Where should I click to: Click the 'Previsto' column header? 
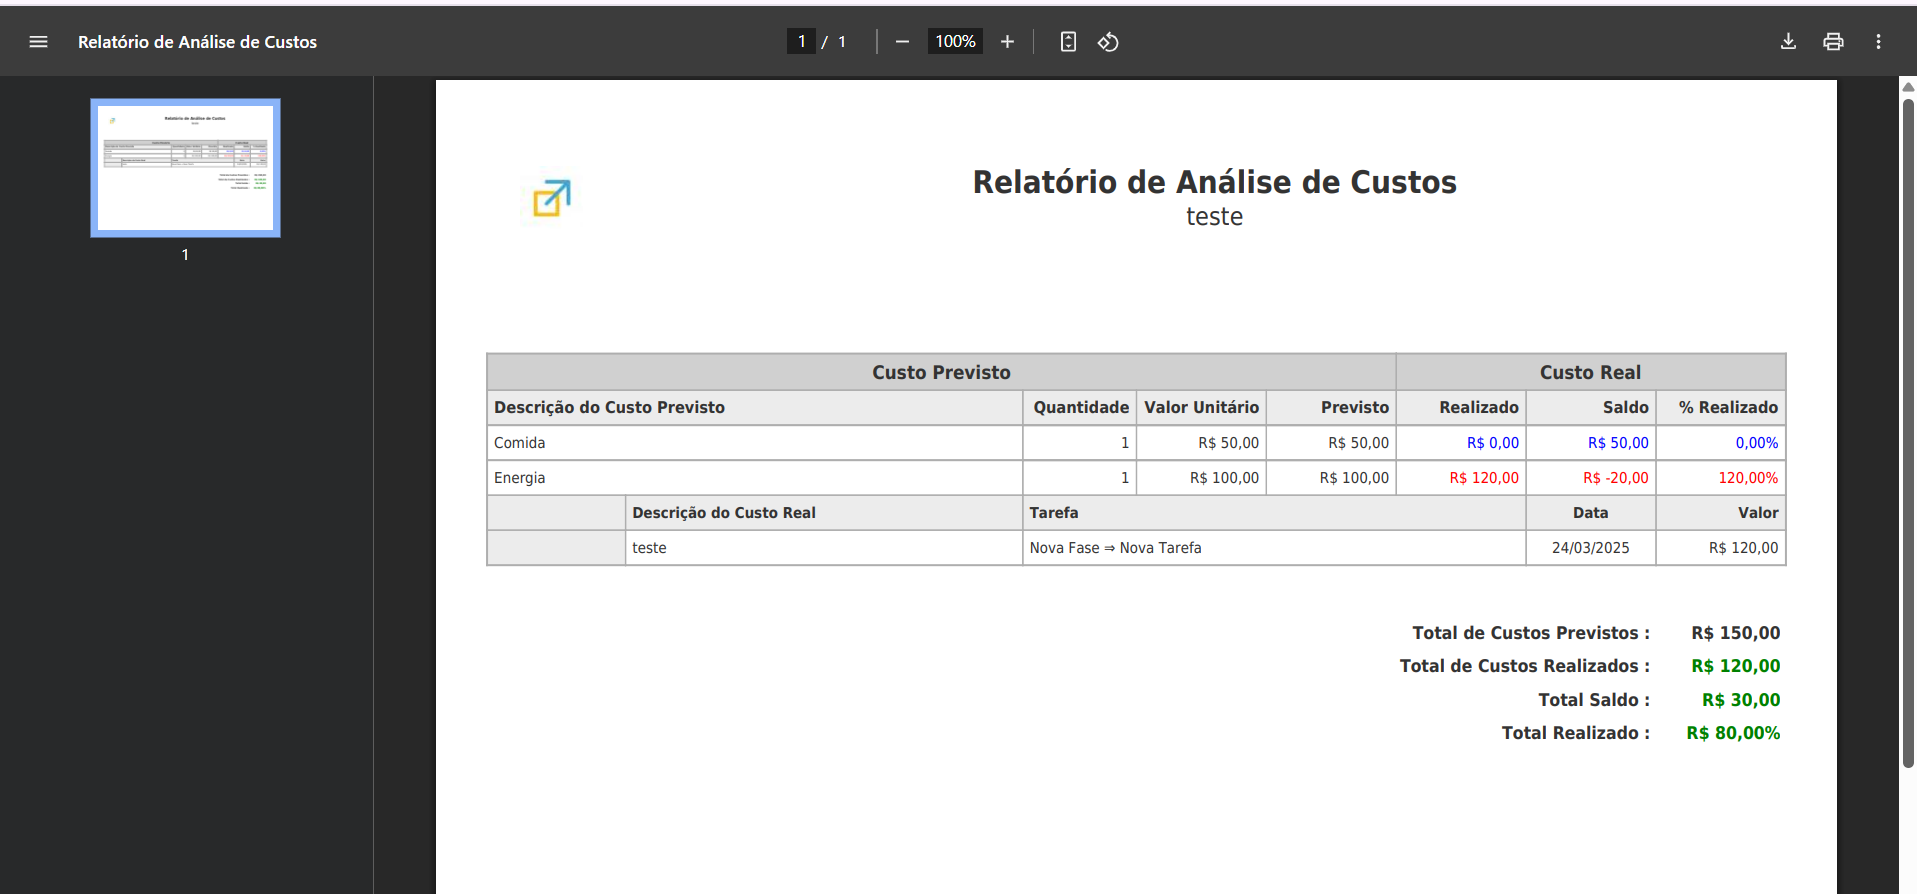pyautogui.click(x=1331, y=407)
